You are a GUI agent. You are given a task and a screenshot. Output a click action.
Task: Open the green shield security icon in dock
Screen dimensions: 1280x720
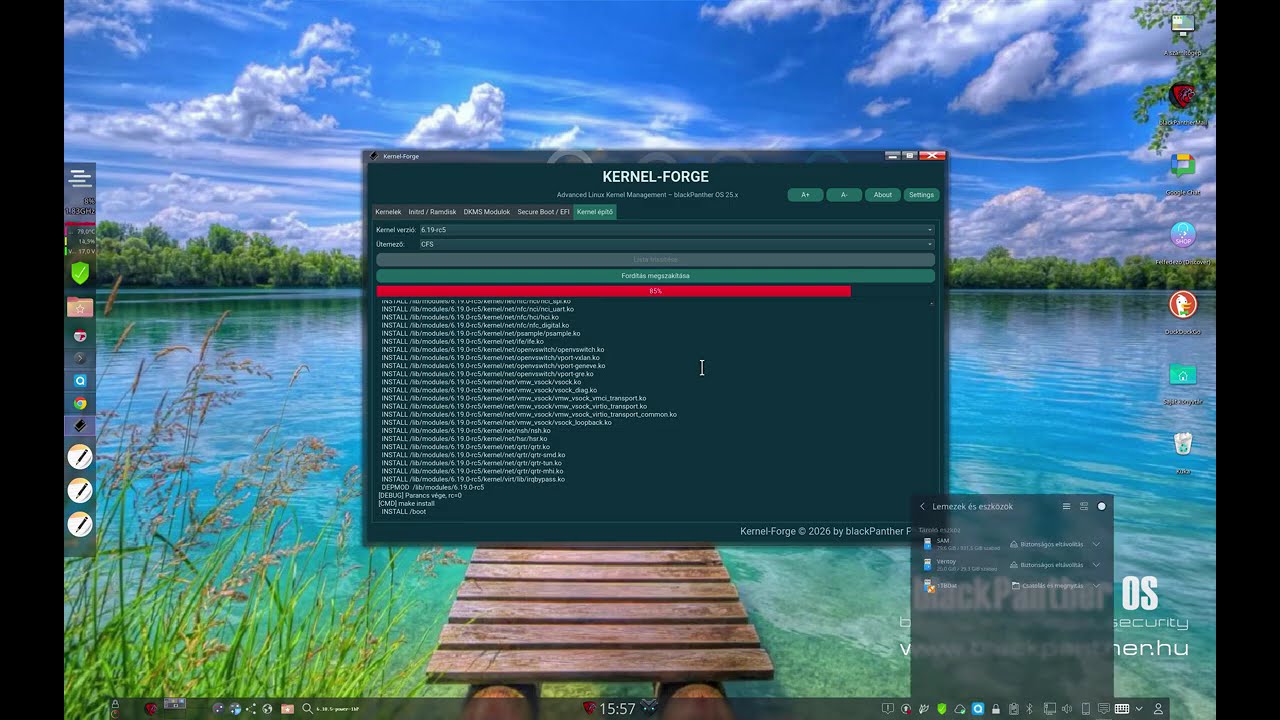(80, 272)
